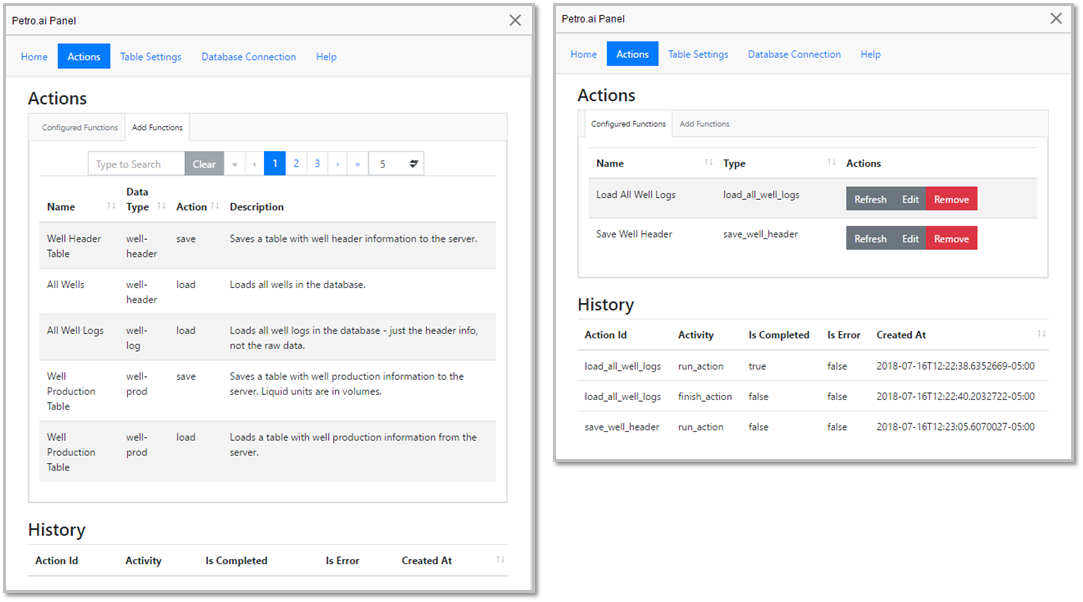Refresh the Save Well Header function

pos(870,238)
